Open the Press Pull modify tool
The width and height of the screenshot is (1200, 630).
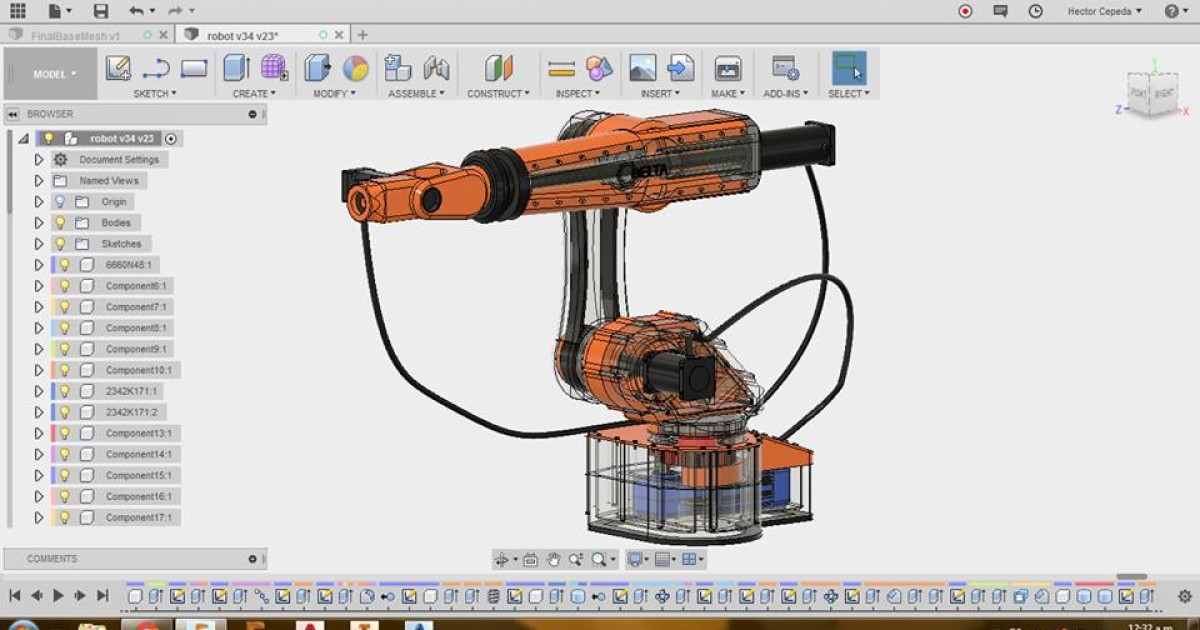[x=316, y=68]
